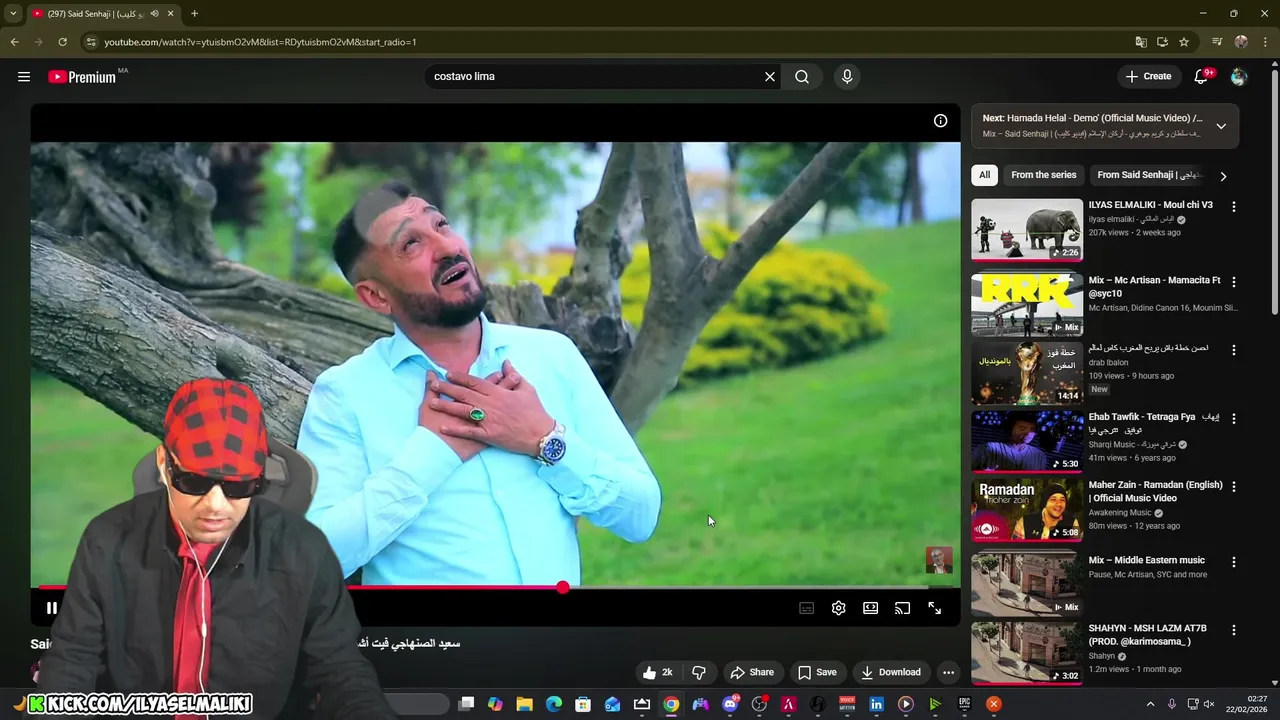1280x720 pixels.
Task: Download the video
Action: point(891,672)
